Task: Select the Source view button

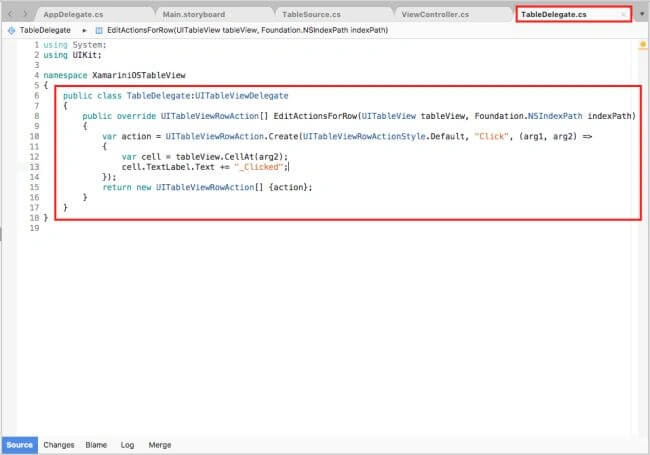Action: click(x=19, y=445)
